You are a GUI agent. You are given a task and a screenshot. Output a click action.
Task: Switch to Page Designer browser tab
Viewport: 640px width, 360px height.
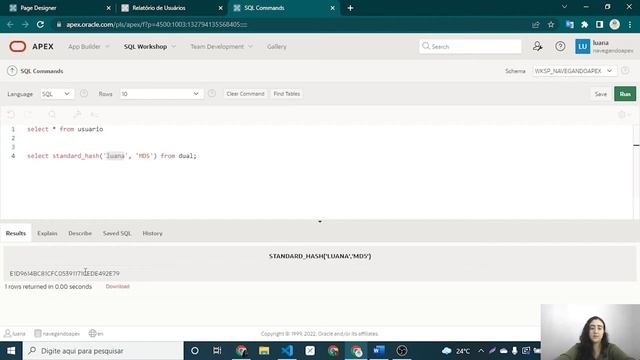59,8
